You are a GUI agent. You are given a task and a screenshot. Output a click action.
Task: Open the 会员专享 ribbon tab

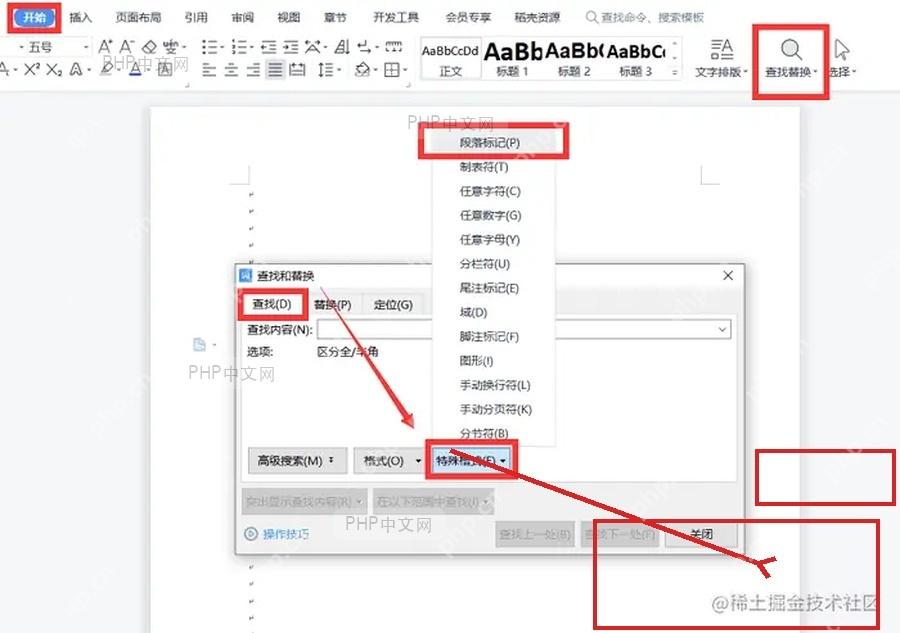coord(468,17)
